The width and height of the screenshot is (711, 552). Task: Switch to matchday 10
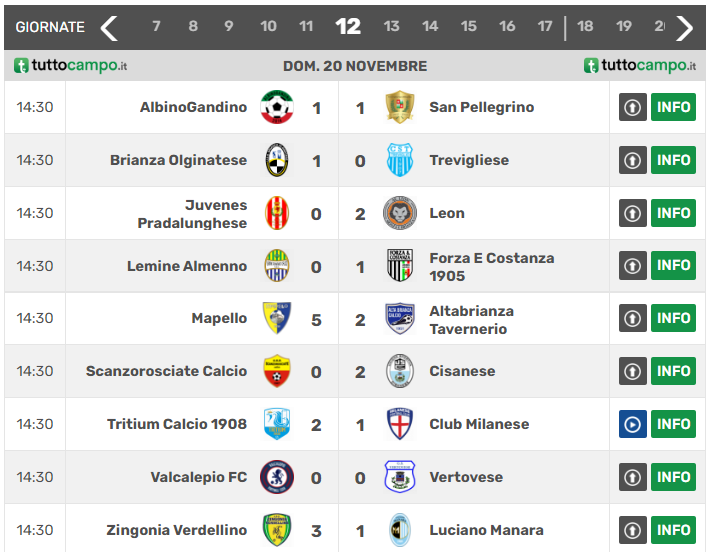pos(268,27)
